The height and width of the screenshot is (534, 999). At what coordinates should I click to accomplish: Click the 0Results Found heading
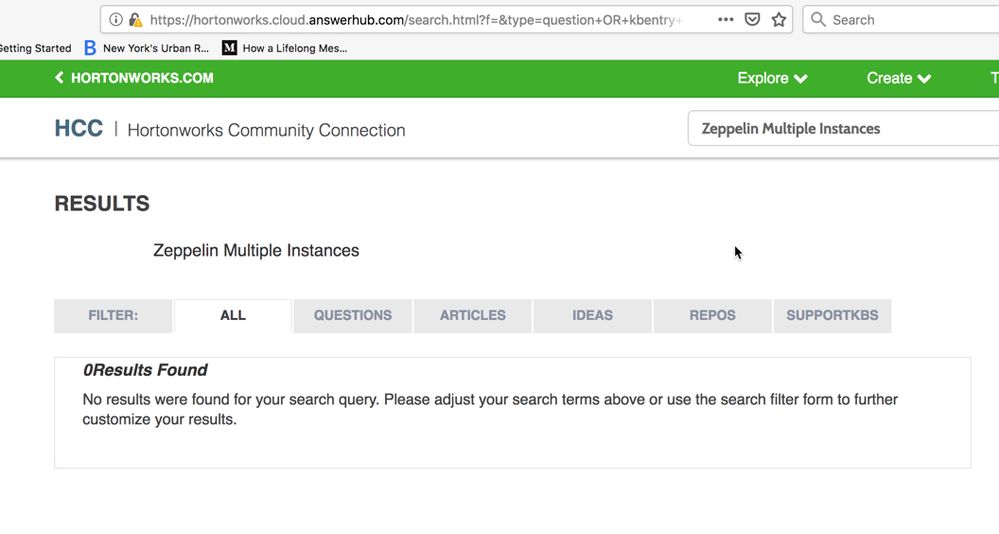(x=145, y=370)
